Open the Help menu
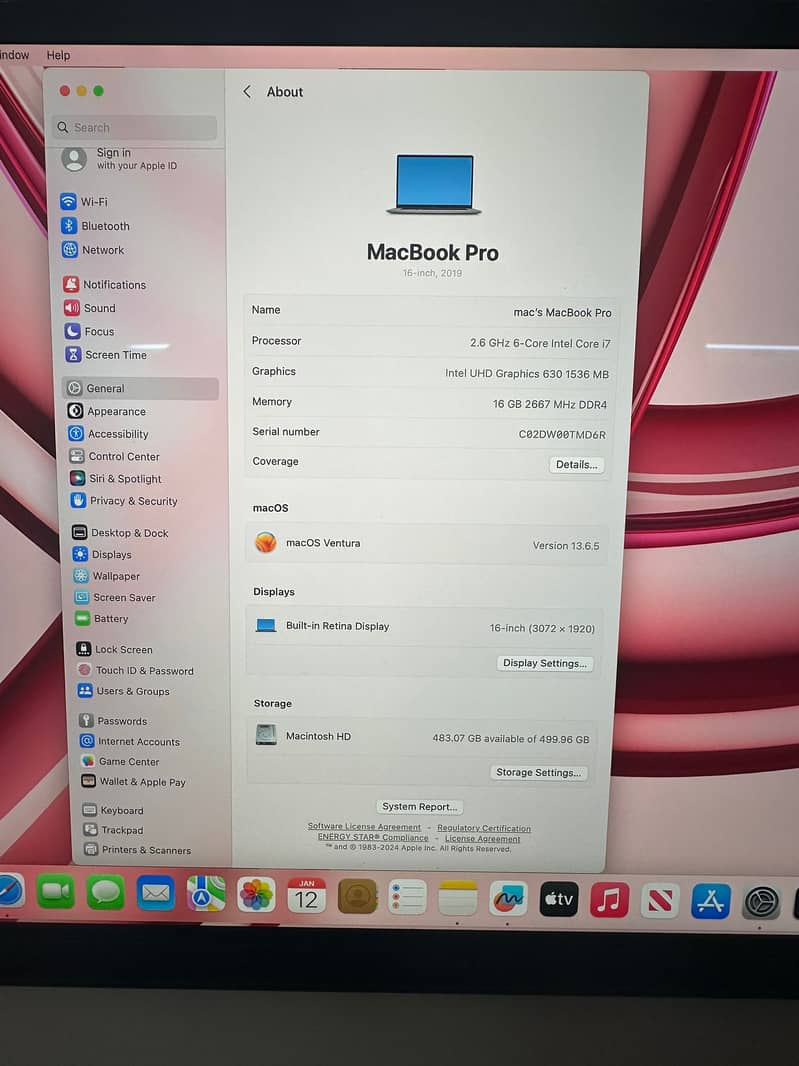Viewport: 799px width, 1066px height. pyautogui.click(x=58, y=55)
